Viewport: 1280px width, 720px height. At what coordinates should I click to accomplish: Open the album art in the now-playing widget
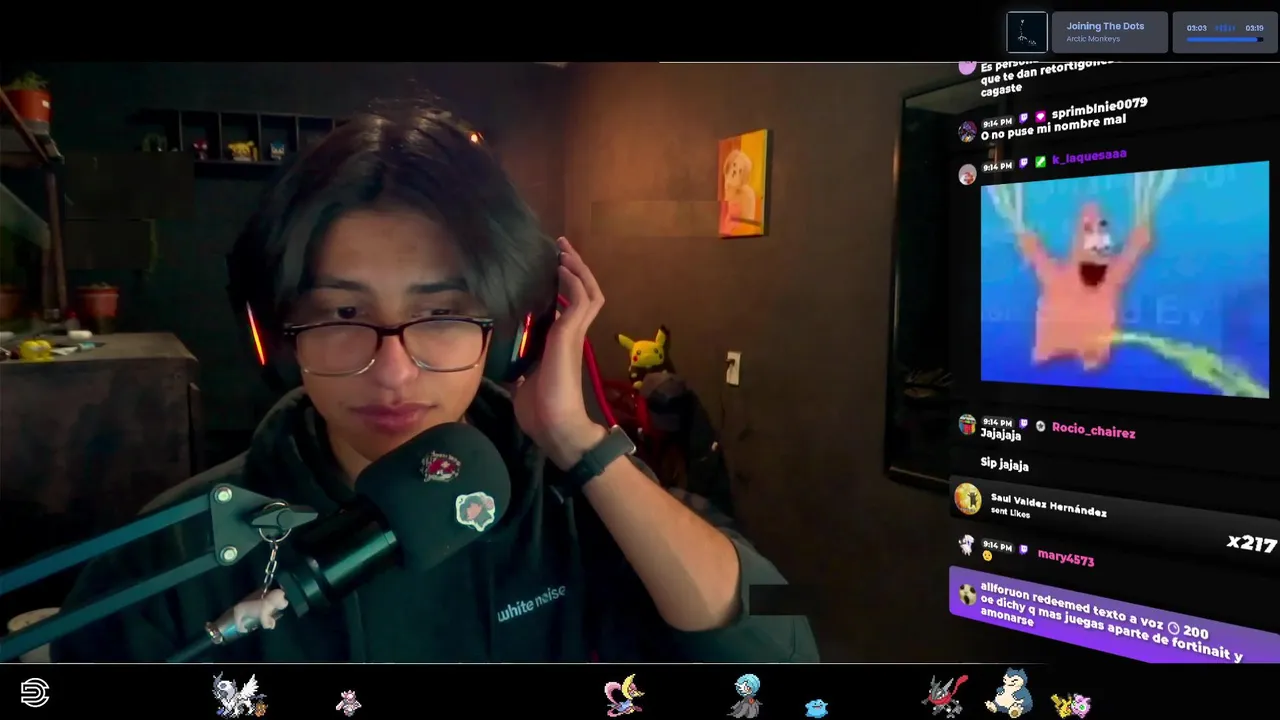point(1027,32)
